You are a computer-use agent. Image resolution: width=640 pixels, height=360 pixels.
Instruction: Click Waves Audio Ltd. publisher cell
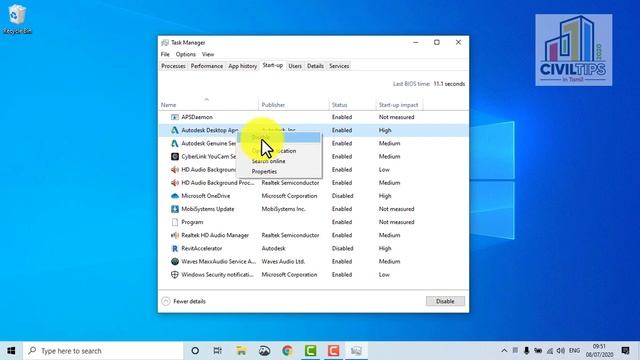[x=283, y=261]
